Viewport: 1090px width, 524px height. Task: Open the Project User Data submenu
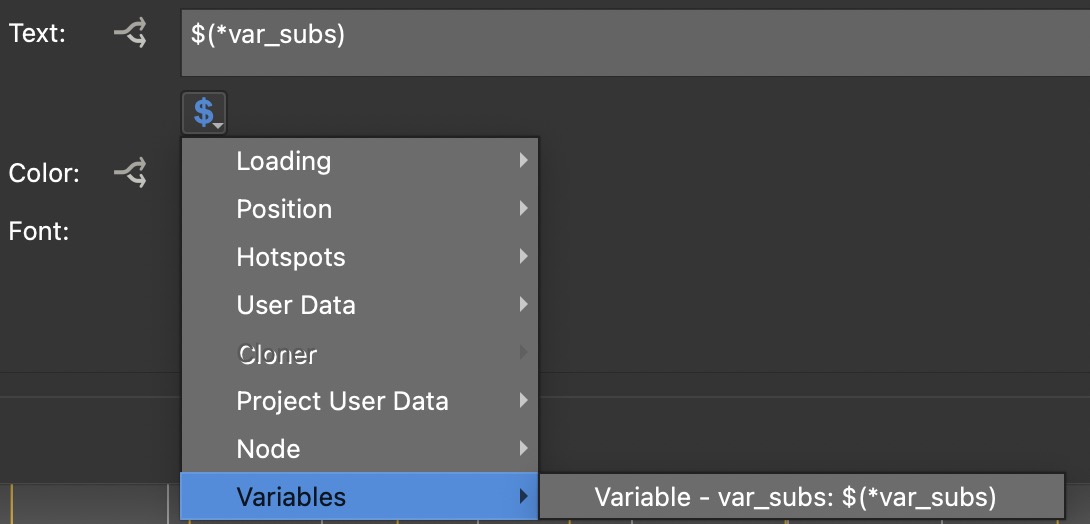[342, 401]
